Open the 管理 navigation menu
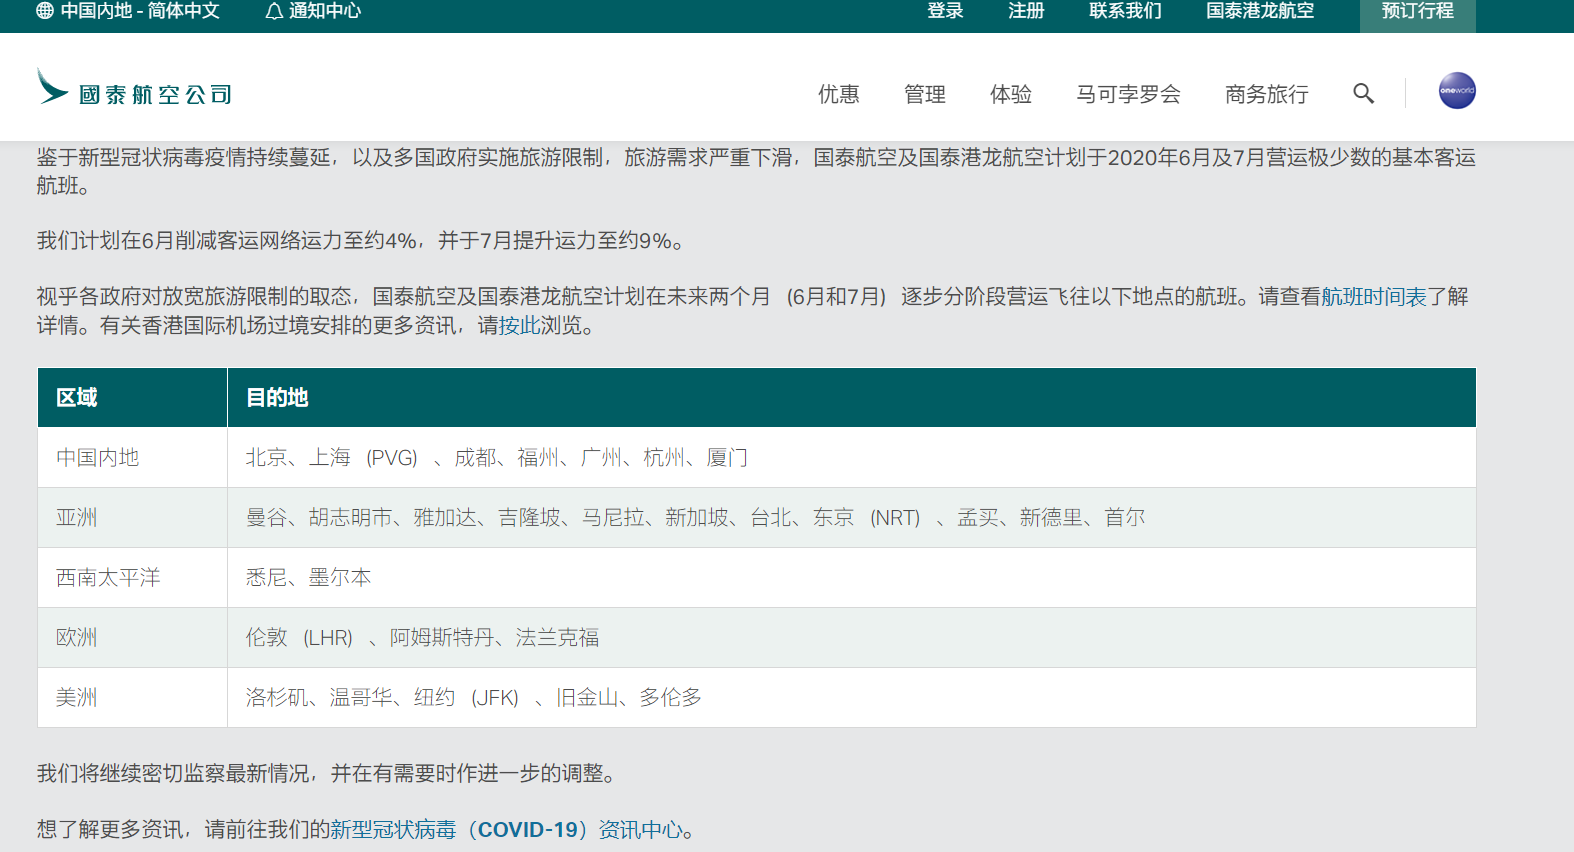This screenshot has height=852, width=1574. 924,94
